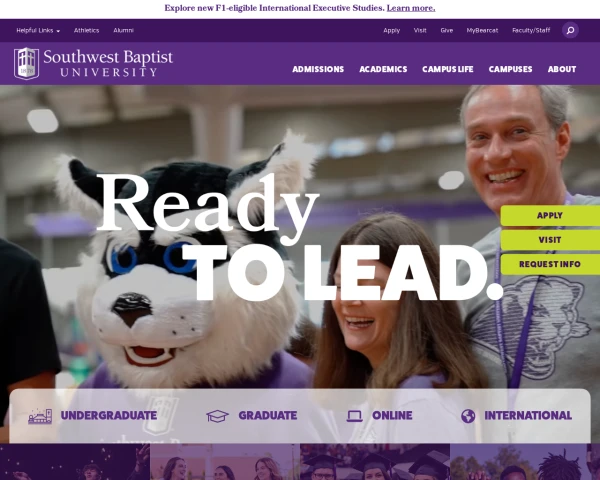Click the search magnifier icon

[x=570, y=30]
